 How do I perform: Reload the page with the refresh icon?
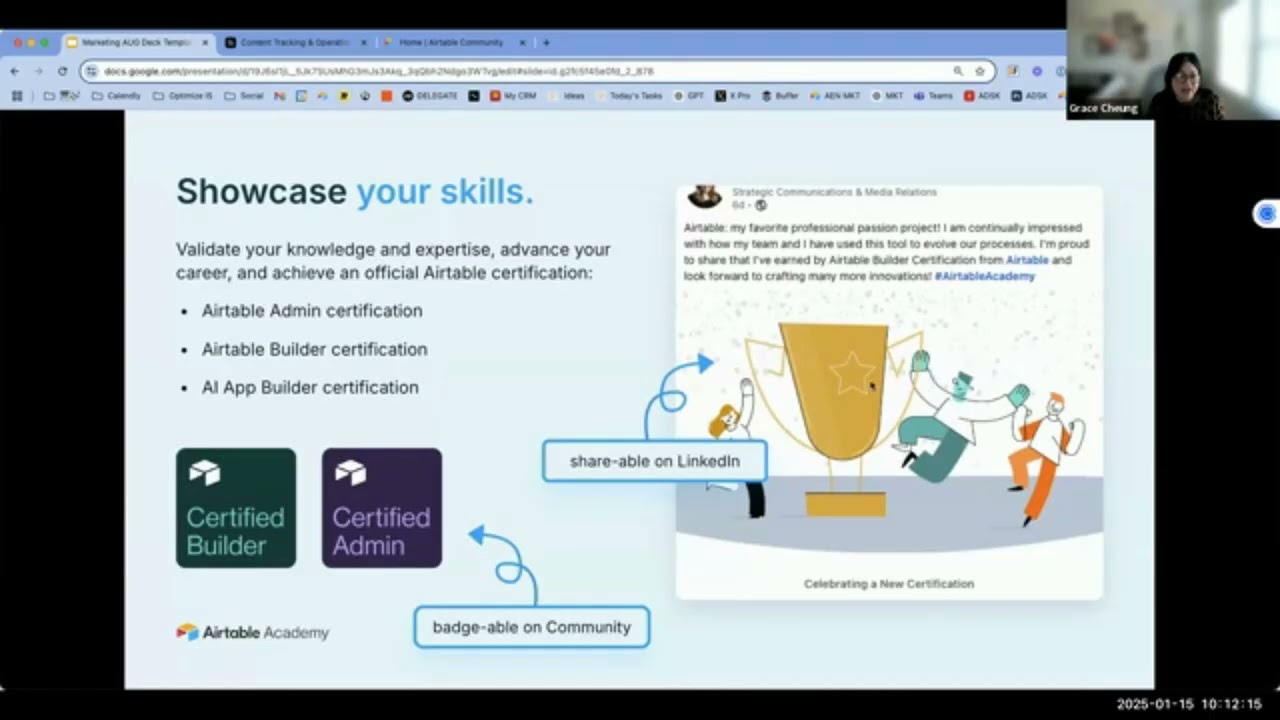click(62, 71)
